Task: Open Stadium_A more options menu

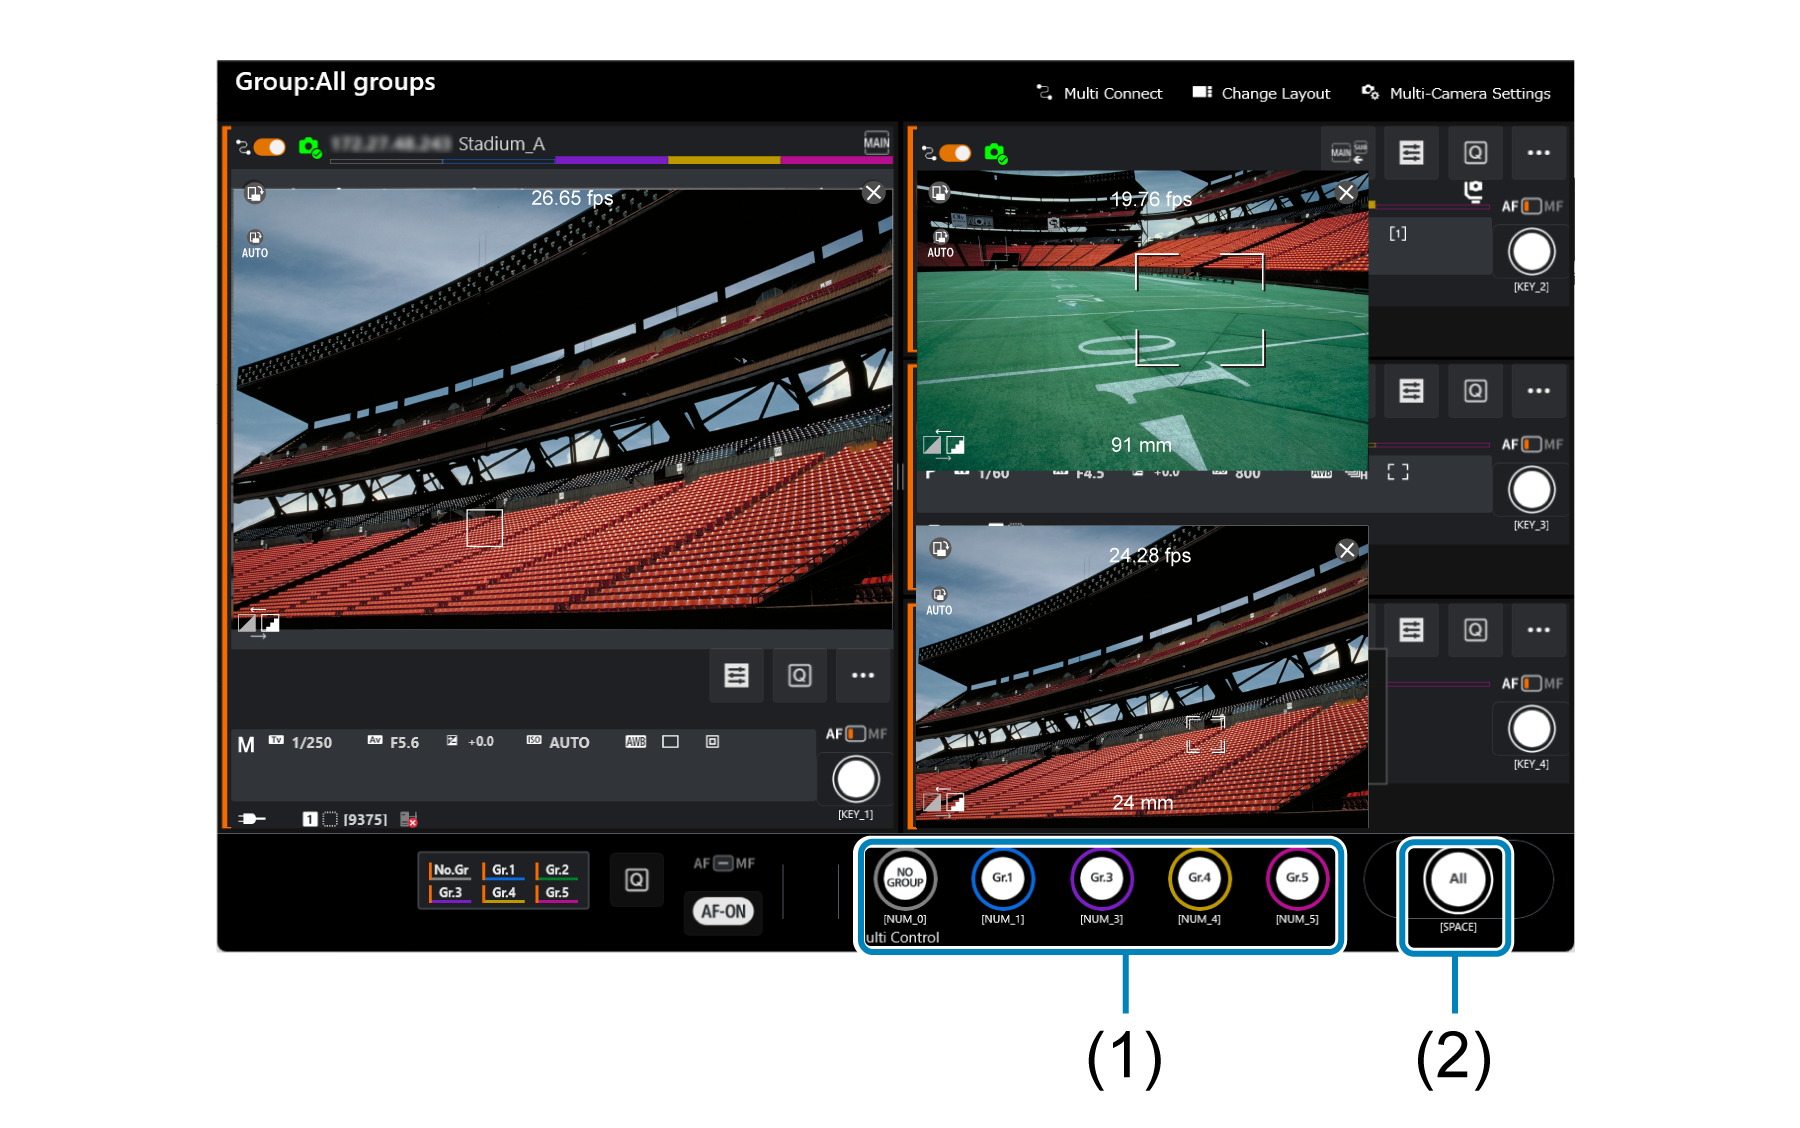Action: [x=863, y=675]
